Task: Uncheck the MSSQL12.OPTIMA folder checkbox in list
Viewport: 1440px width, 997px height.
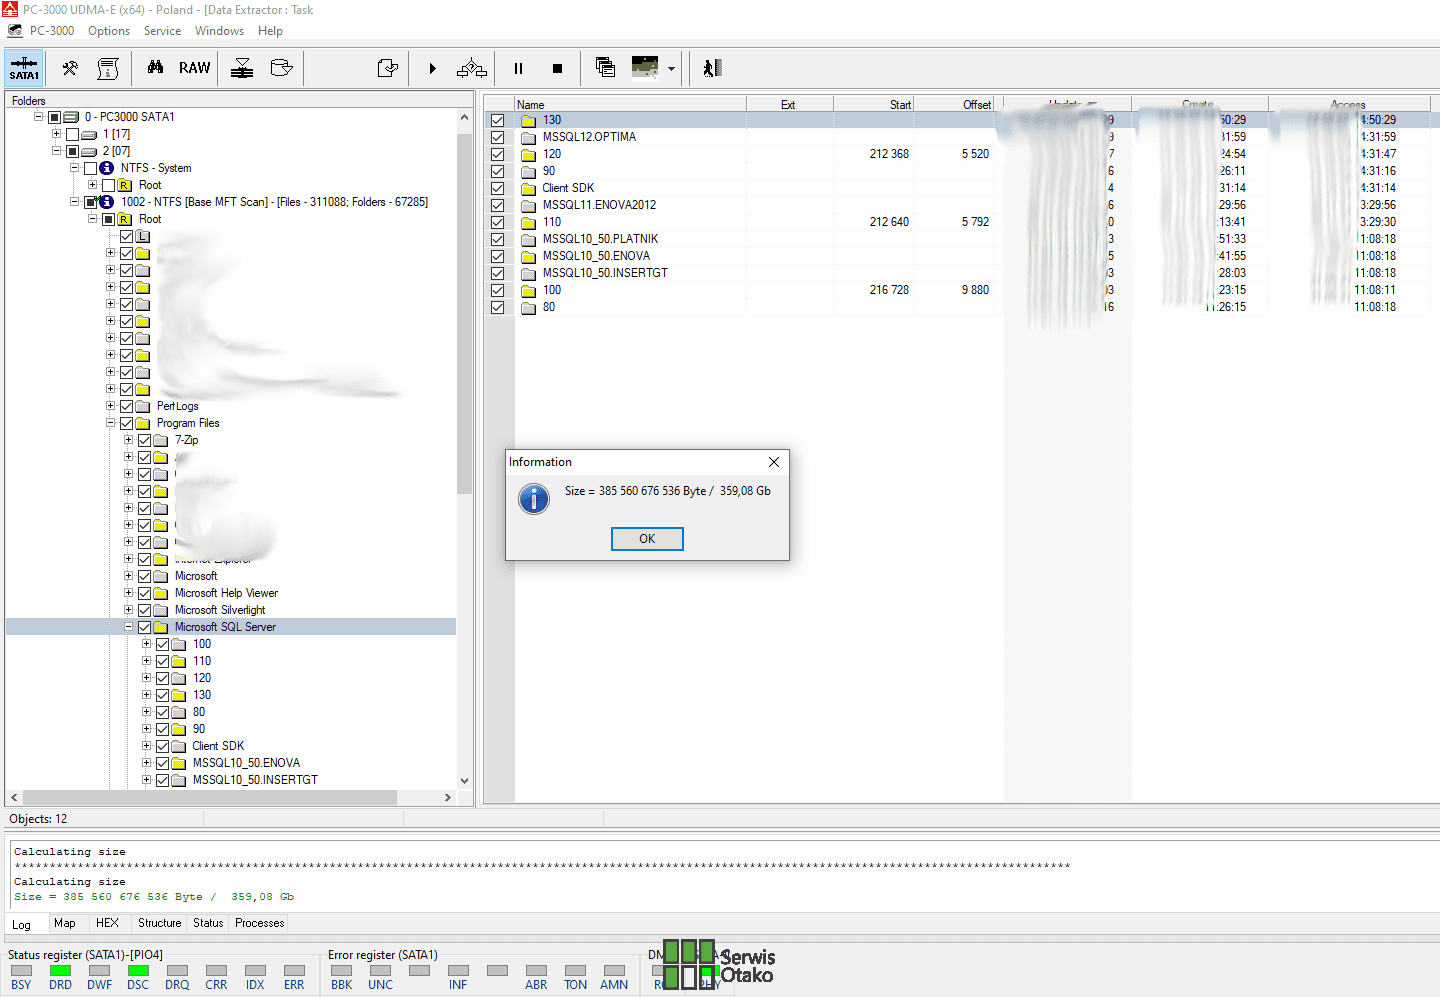Action: 497,137
